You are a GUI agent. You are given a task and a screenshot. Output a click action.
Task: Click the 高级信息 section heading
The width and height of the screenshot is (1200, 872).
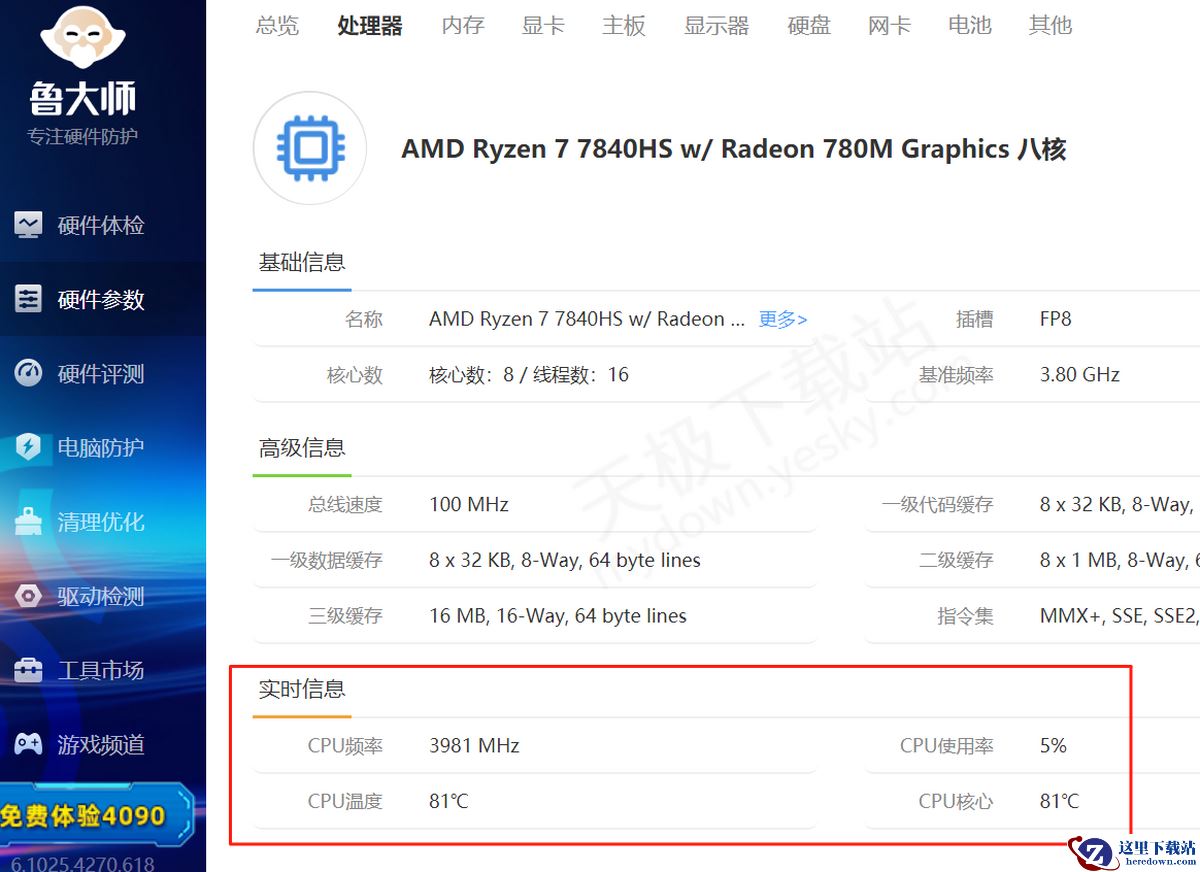(x=302, y=448)
